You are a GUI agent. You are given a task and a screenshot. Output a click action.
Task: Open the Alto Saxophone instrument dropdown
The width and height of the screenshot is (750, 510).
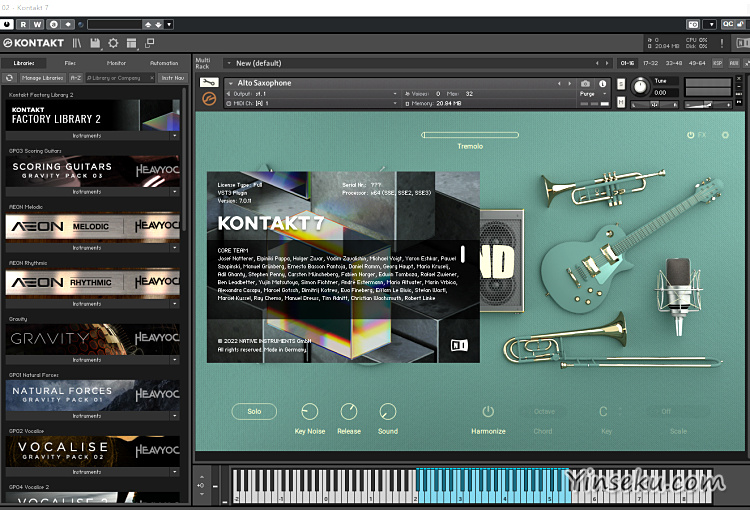click(232, 83)
